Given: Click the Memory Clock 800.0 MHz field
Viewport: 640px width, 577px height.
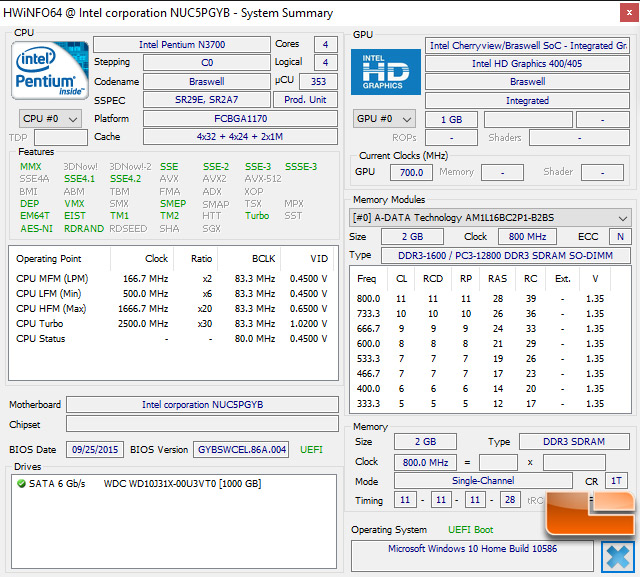Looking at the screenshot, I should [x=425, y=463].
